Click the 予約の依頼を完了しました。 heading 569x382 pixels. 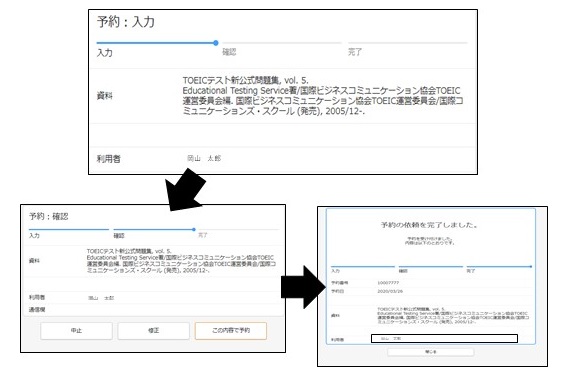[x=430, y=225]
